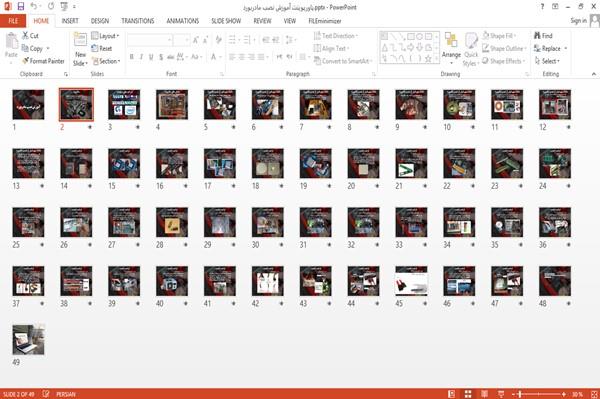This screenshot has height=399, width=600.
Task: Click the spell check status icon
Action: [x=46, y=394]
